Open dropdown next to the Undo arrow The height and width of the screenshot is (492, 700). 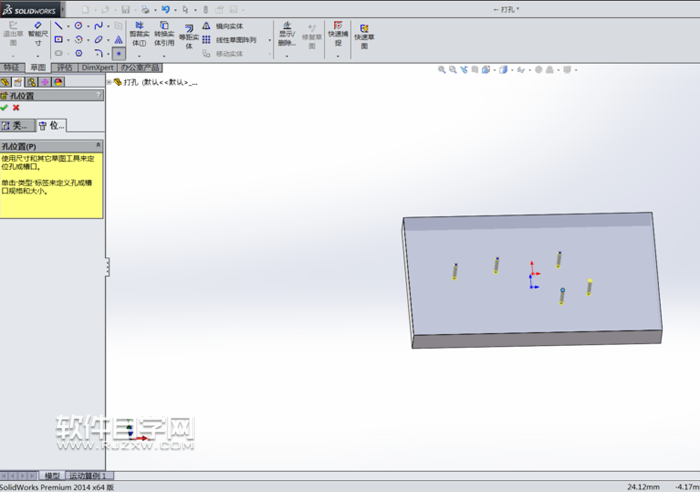coord(175,9)
